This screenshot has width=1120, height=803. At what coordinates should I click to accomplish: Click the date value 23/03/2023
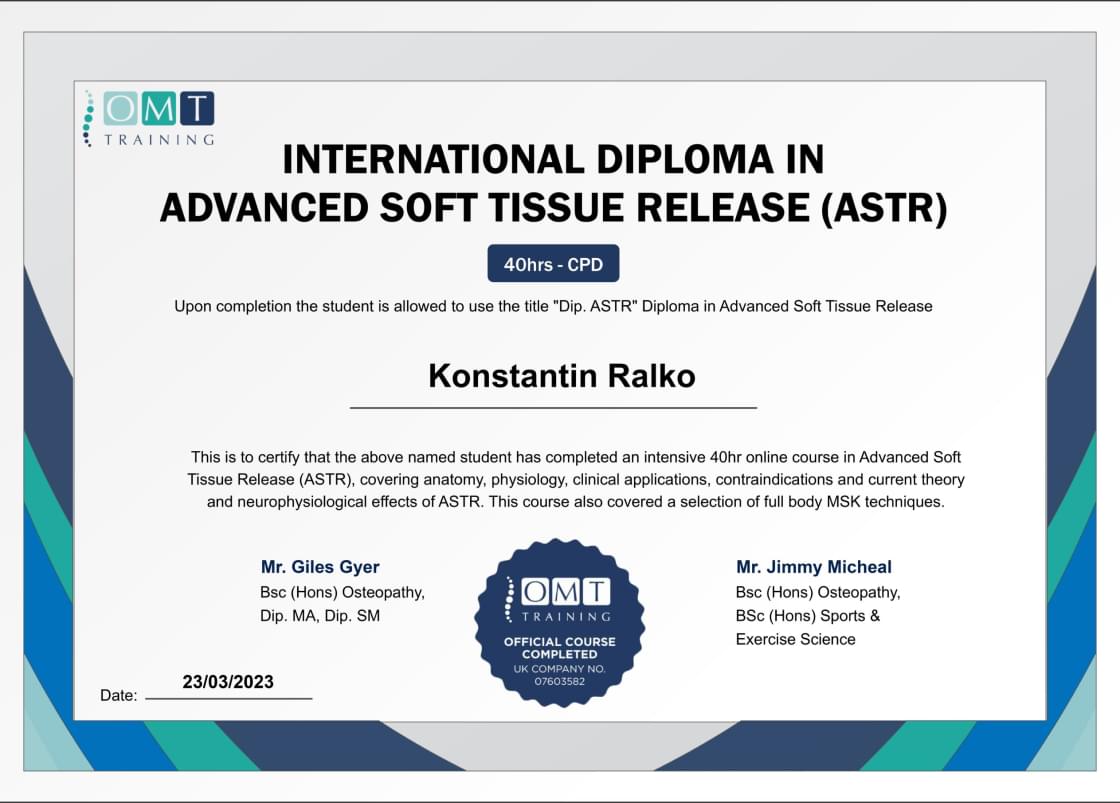228,682
